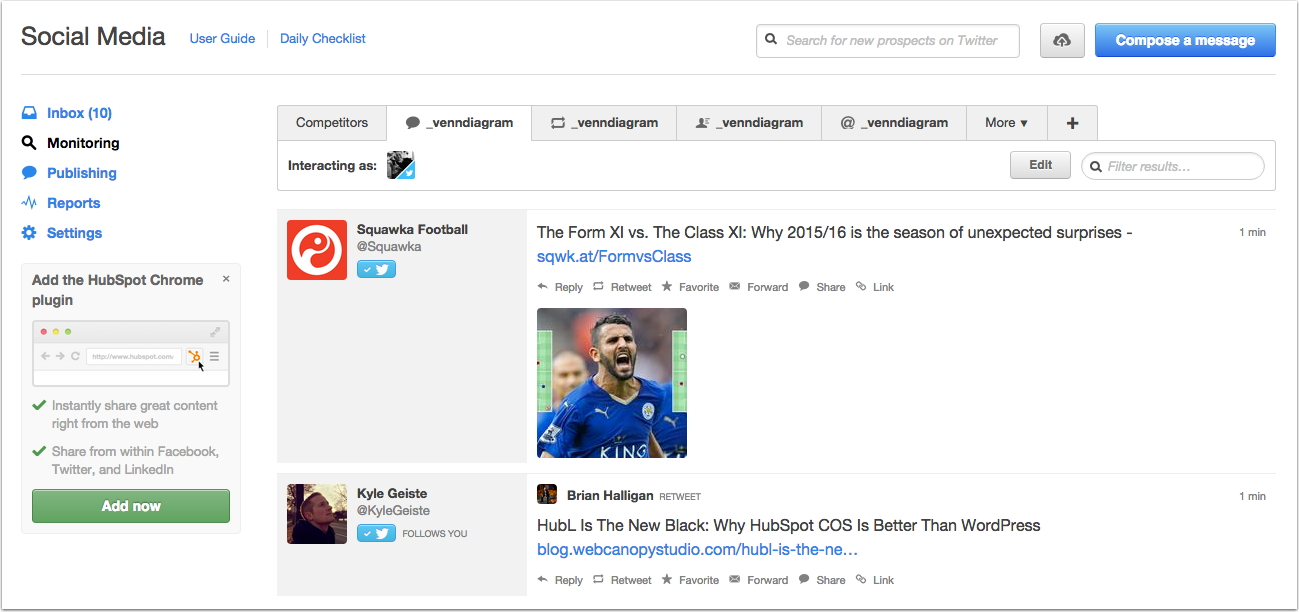Click the Monitoring magnifier icon
Screen dimensions: 1299x612
(x=29, y=143)
